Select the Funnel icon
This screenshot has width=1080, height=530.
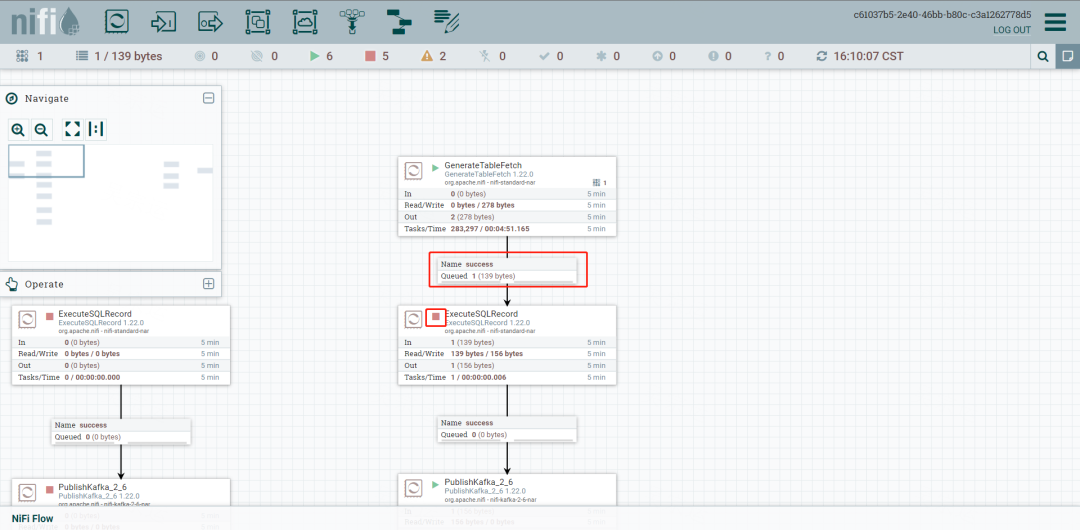pos(352,22)
